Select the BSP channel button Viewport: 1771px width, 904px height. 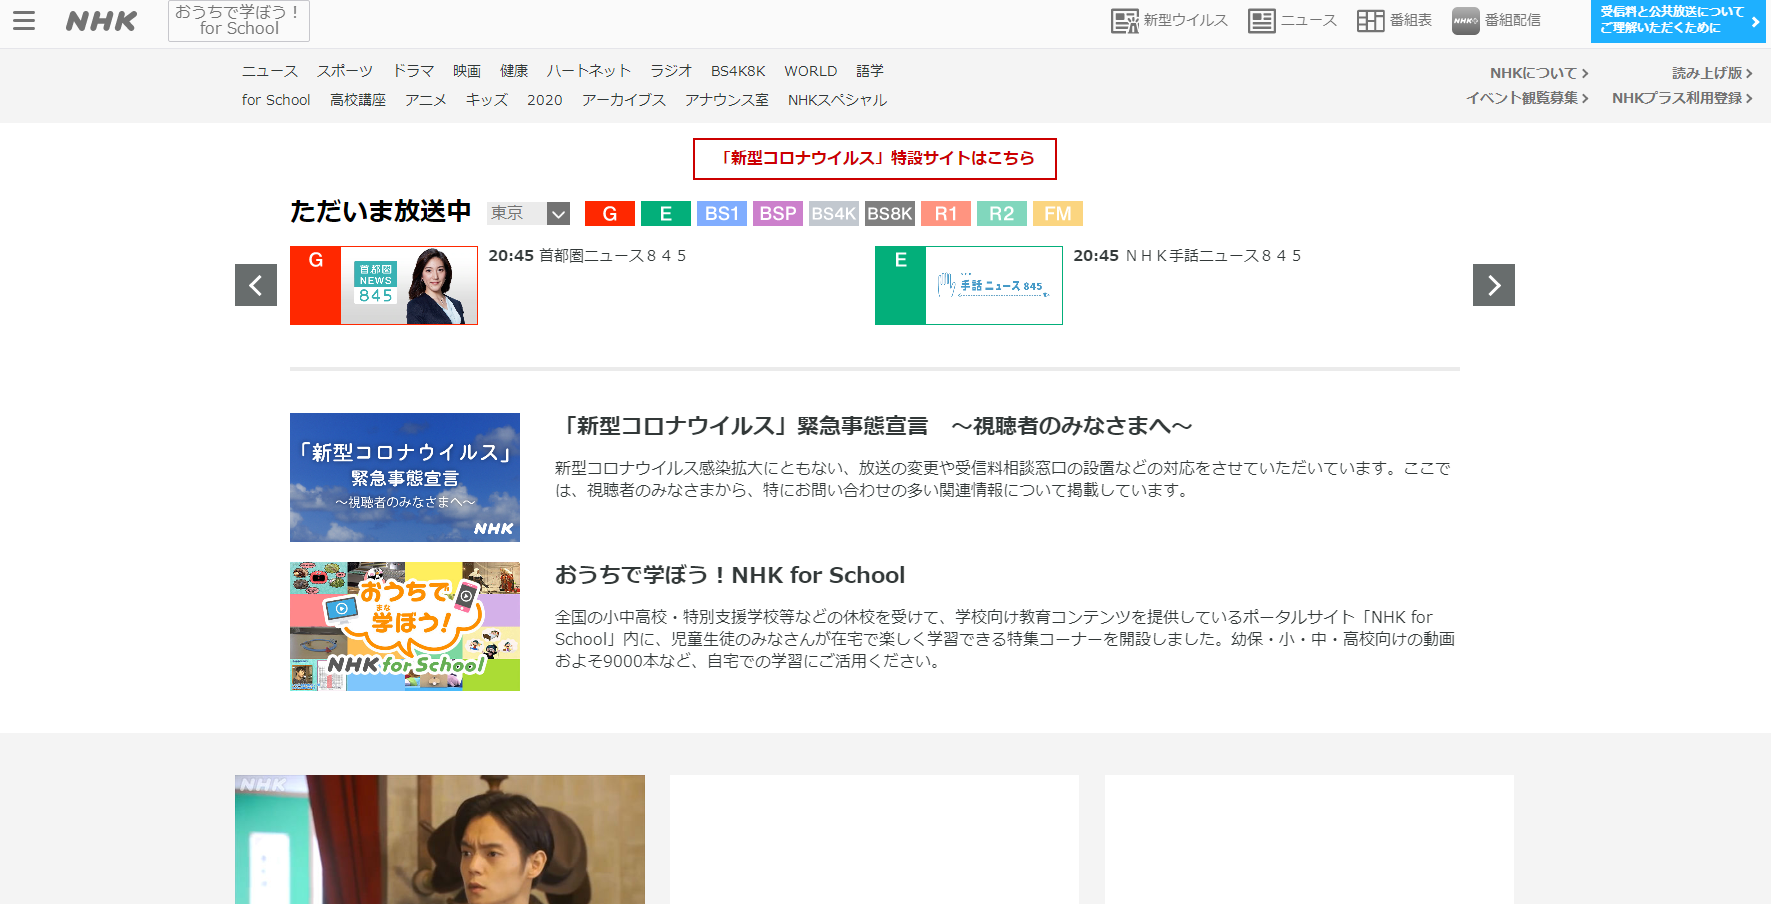point(778,213)
